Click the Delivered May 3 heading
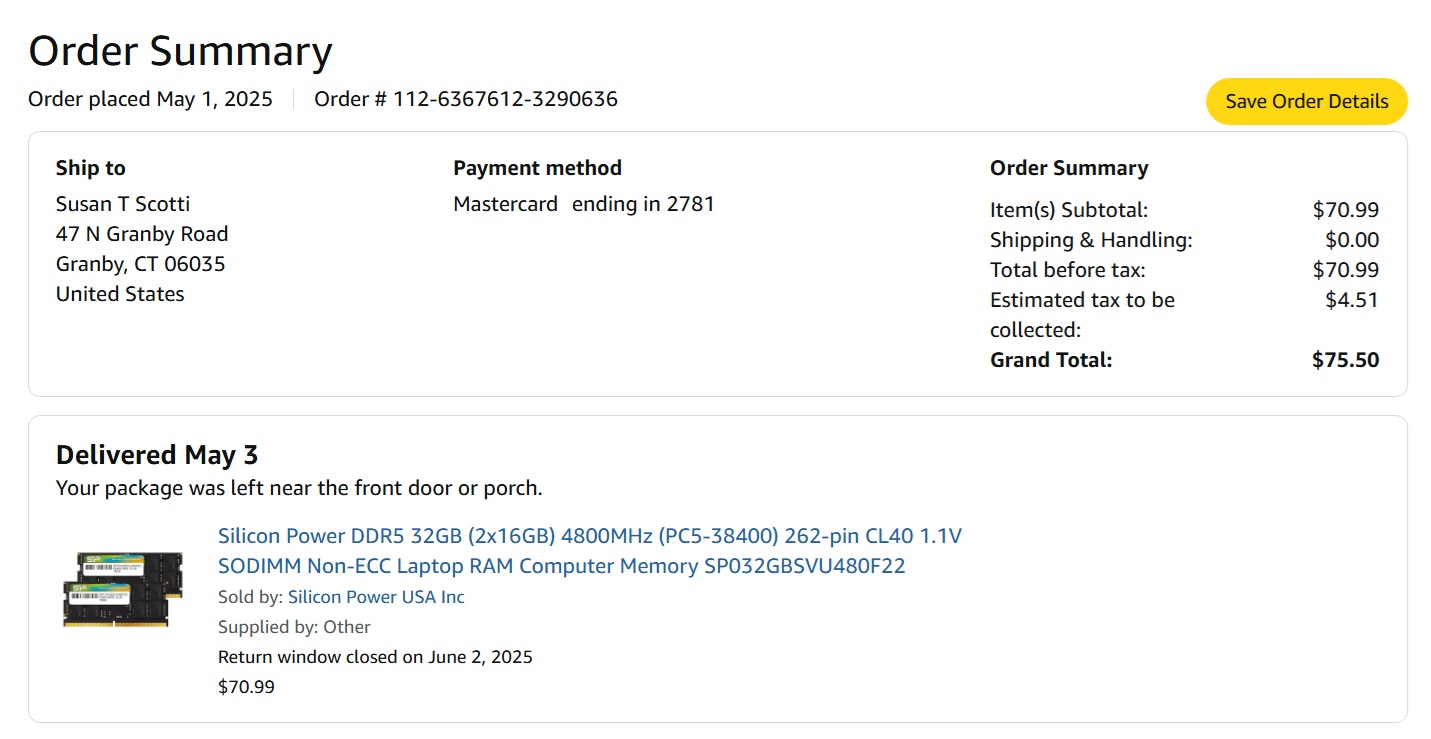The image size is (1431, 739). coord(157,455)
